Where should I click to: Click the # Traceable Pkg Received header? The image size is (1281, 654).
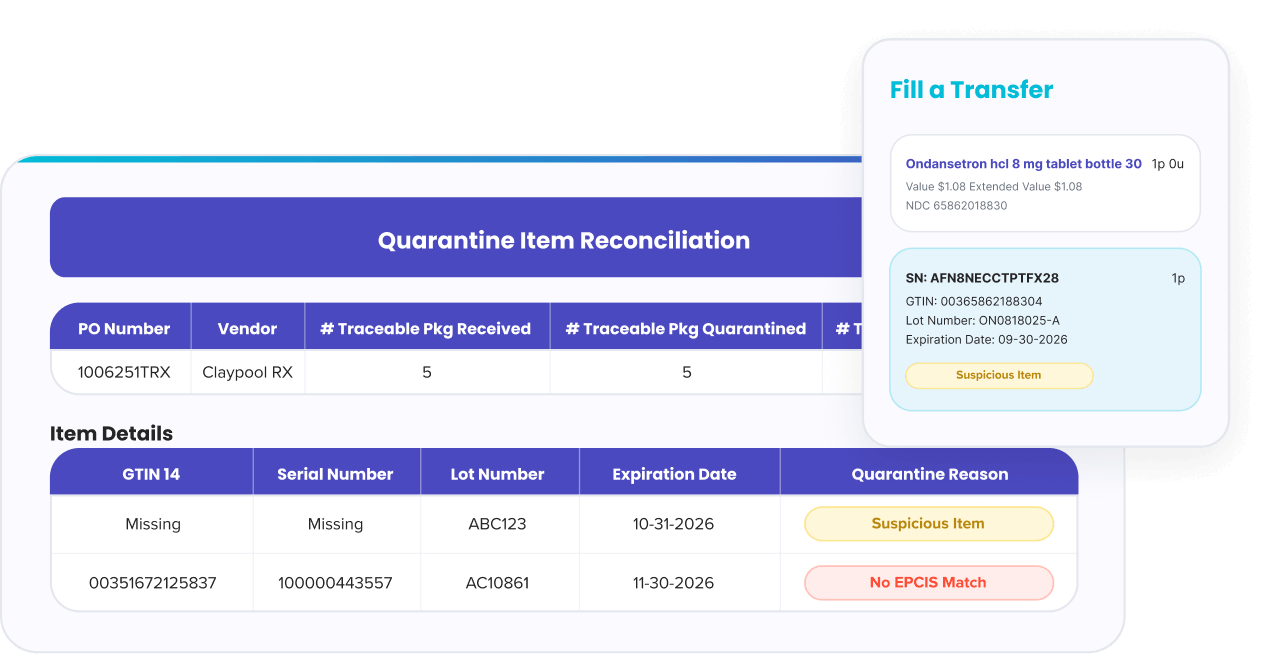click(x=426, y=329)
